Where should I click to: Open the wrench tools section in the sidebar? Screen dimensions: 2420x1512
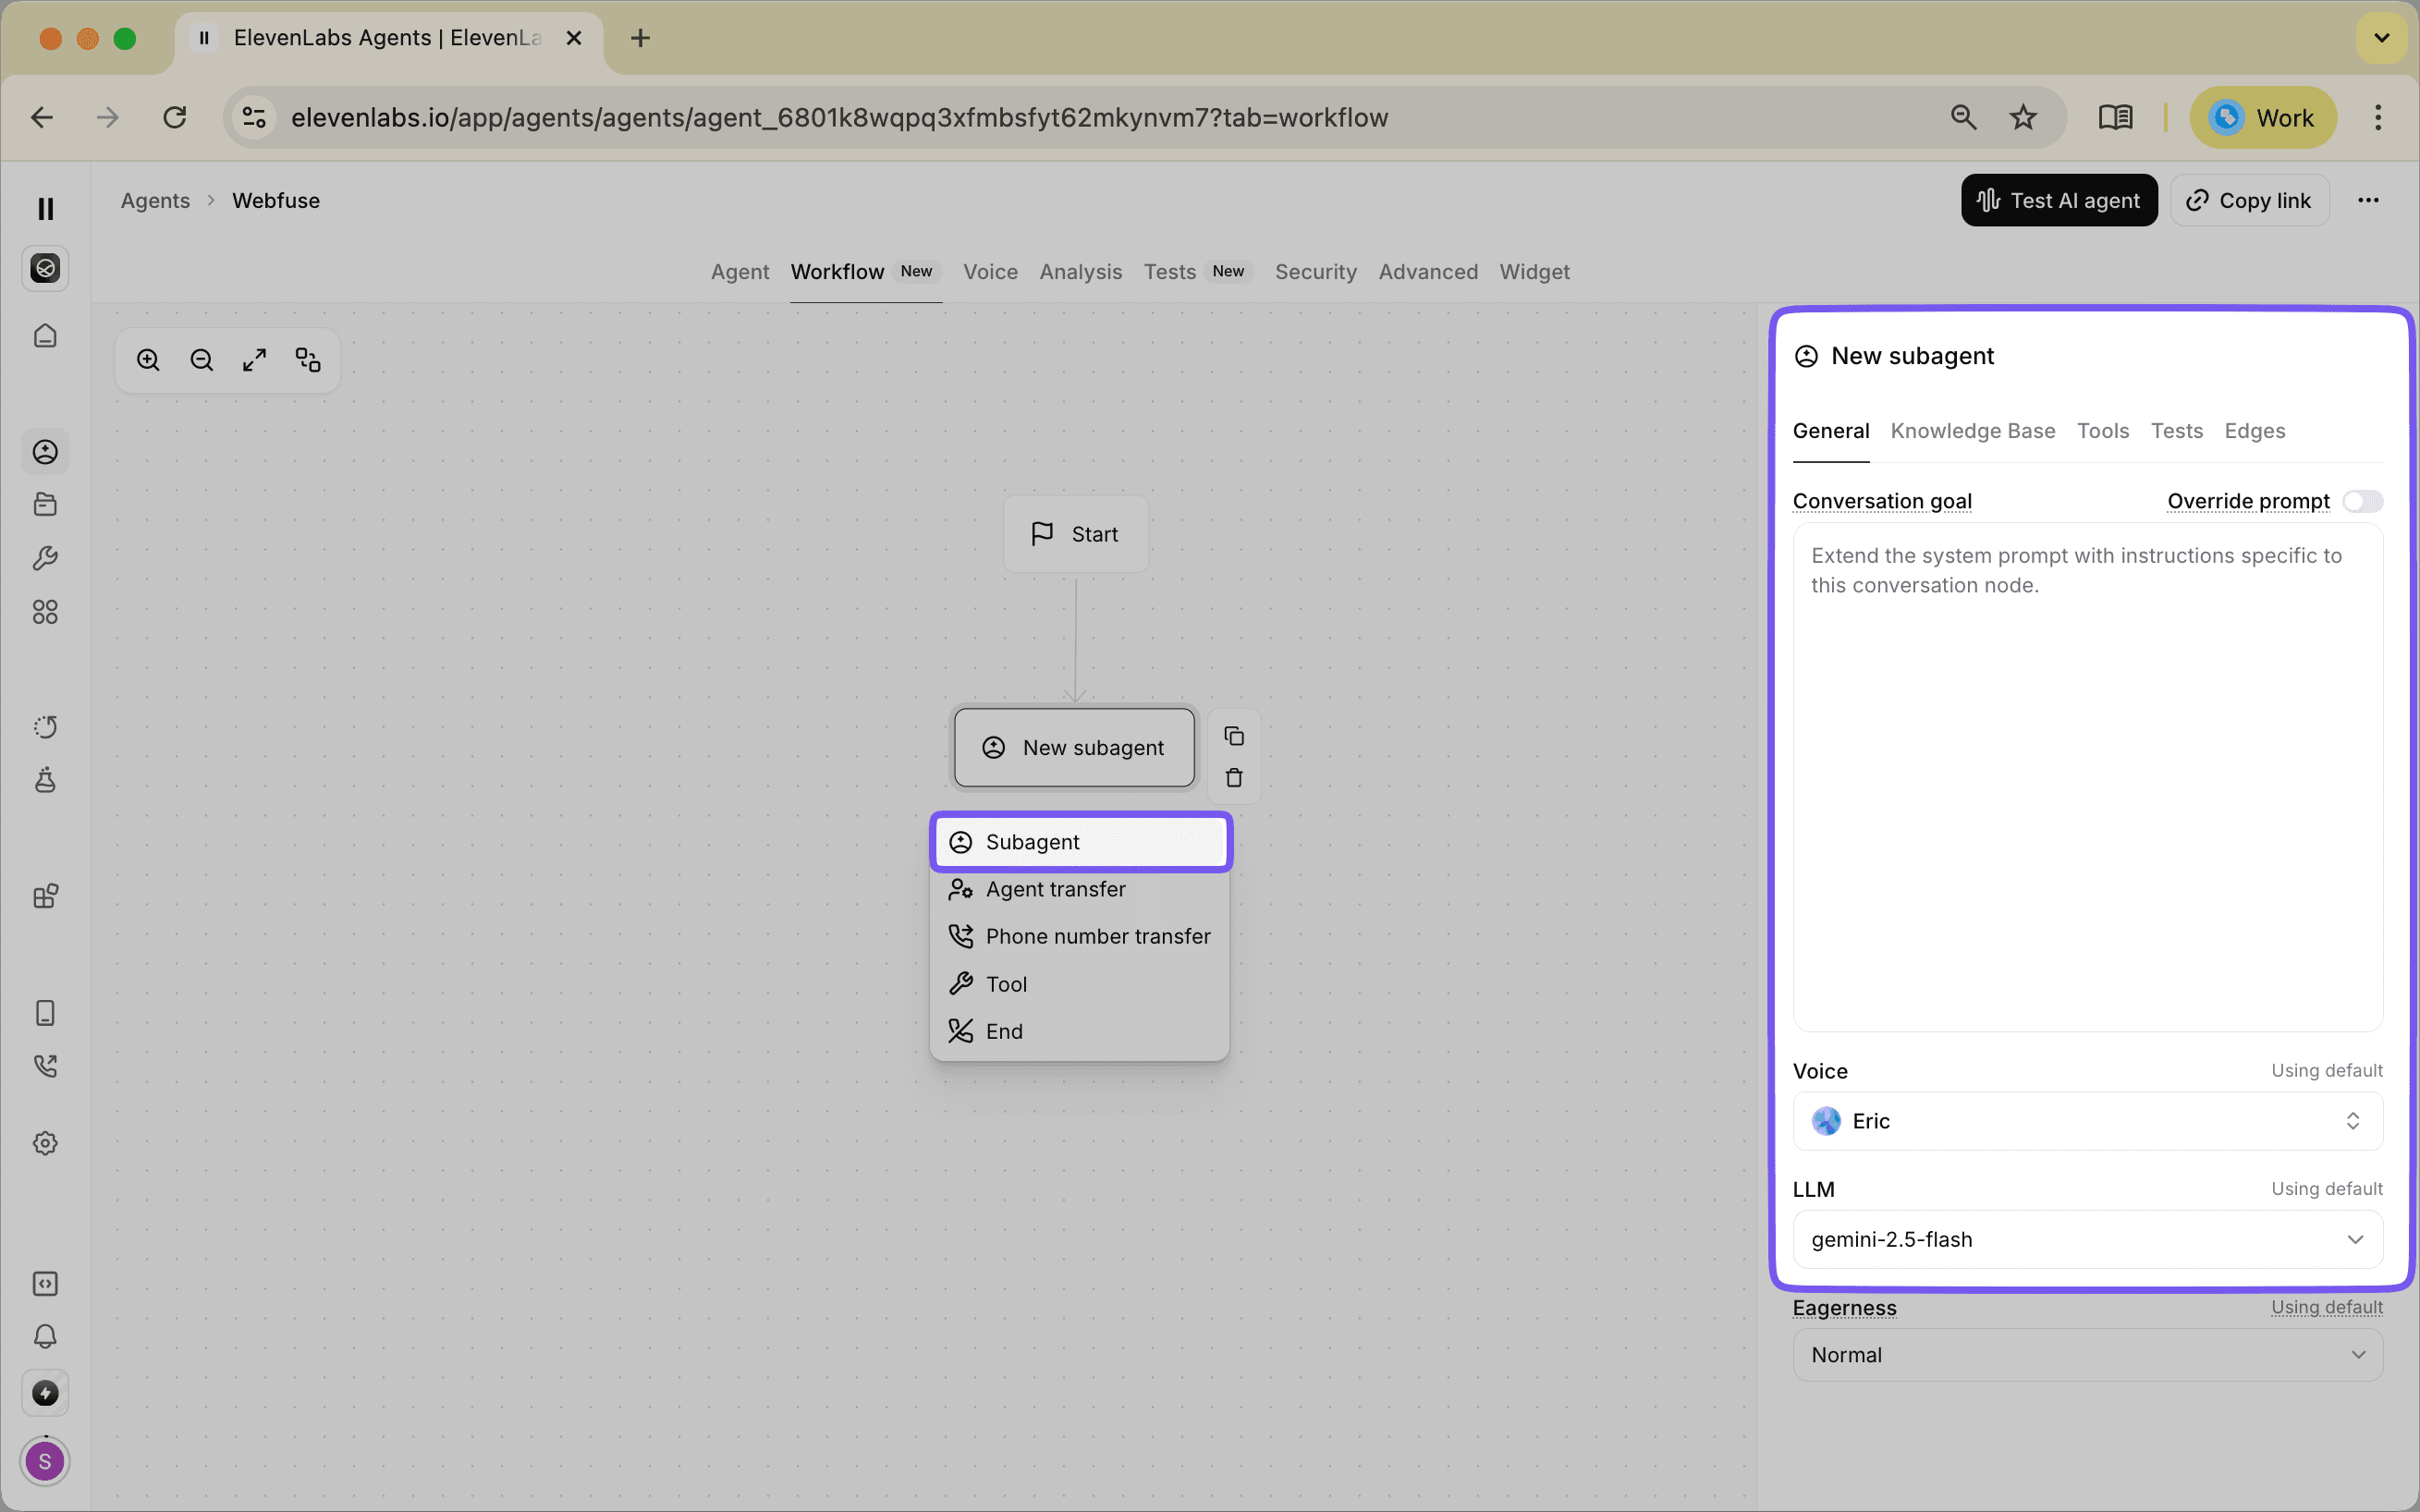click(45, 558)
